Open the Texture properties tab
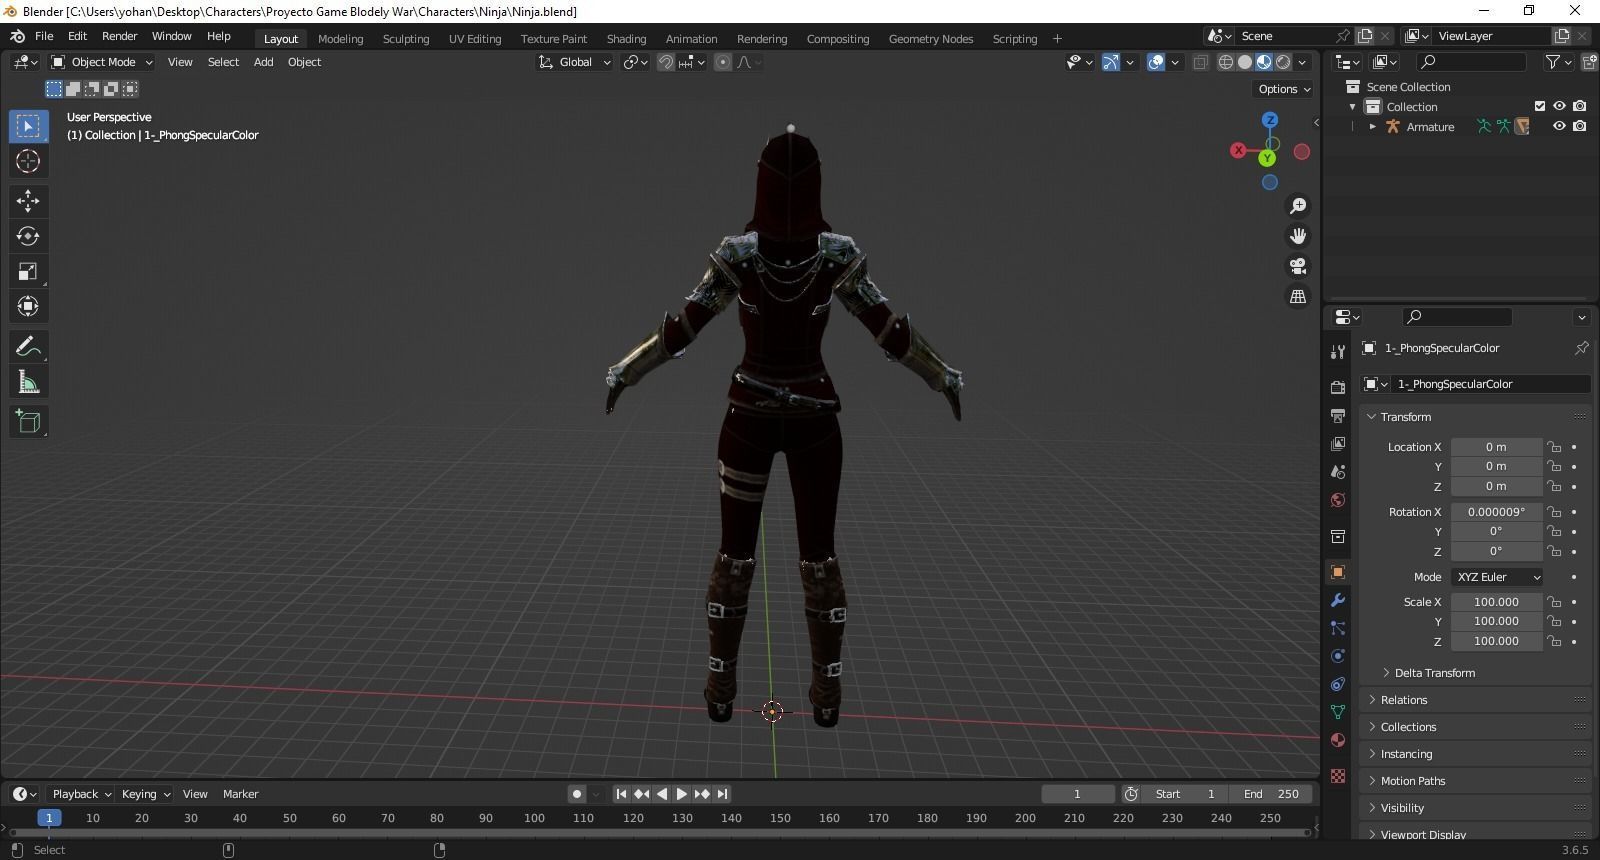1600x860 pixels. 1338,776
